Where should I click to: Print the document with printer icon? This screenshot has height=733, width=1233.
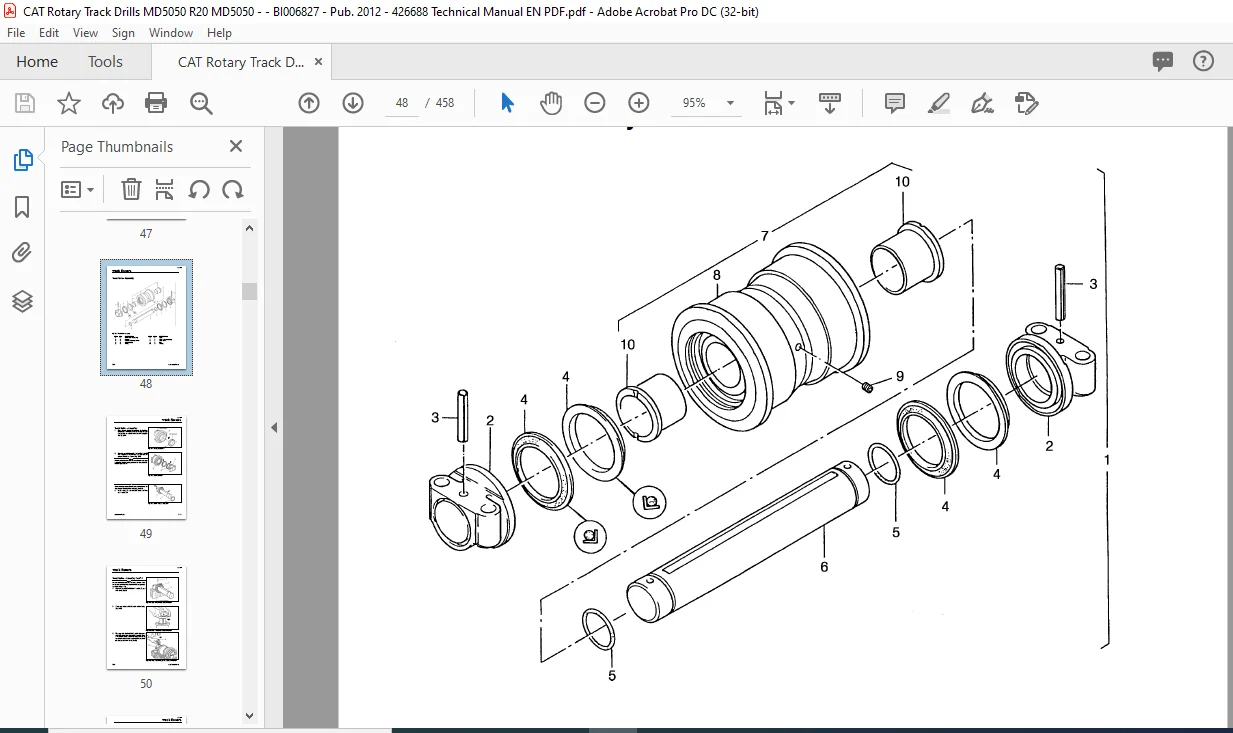coord(156,103)
